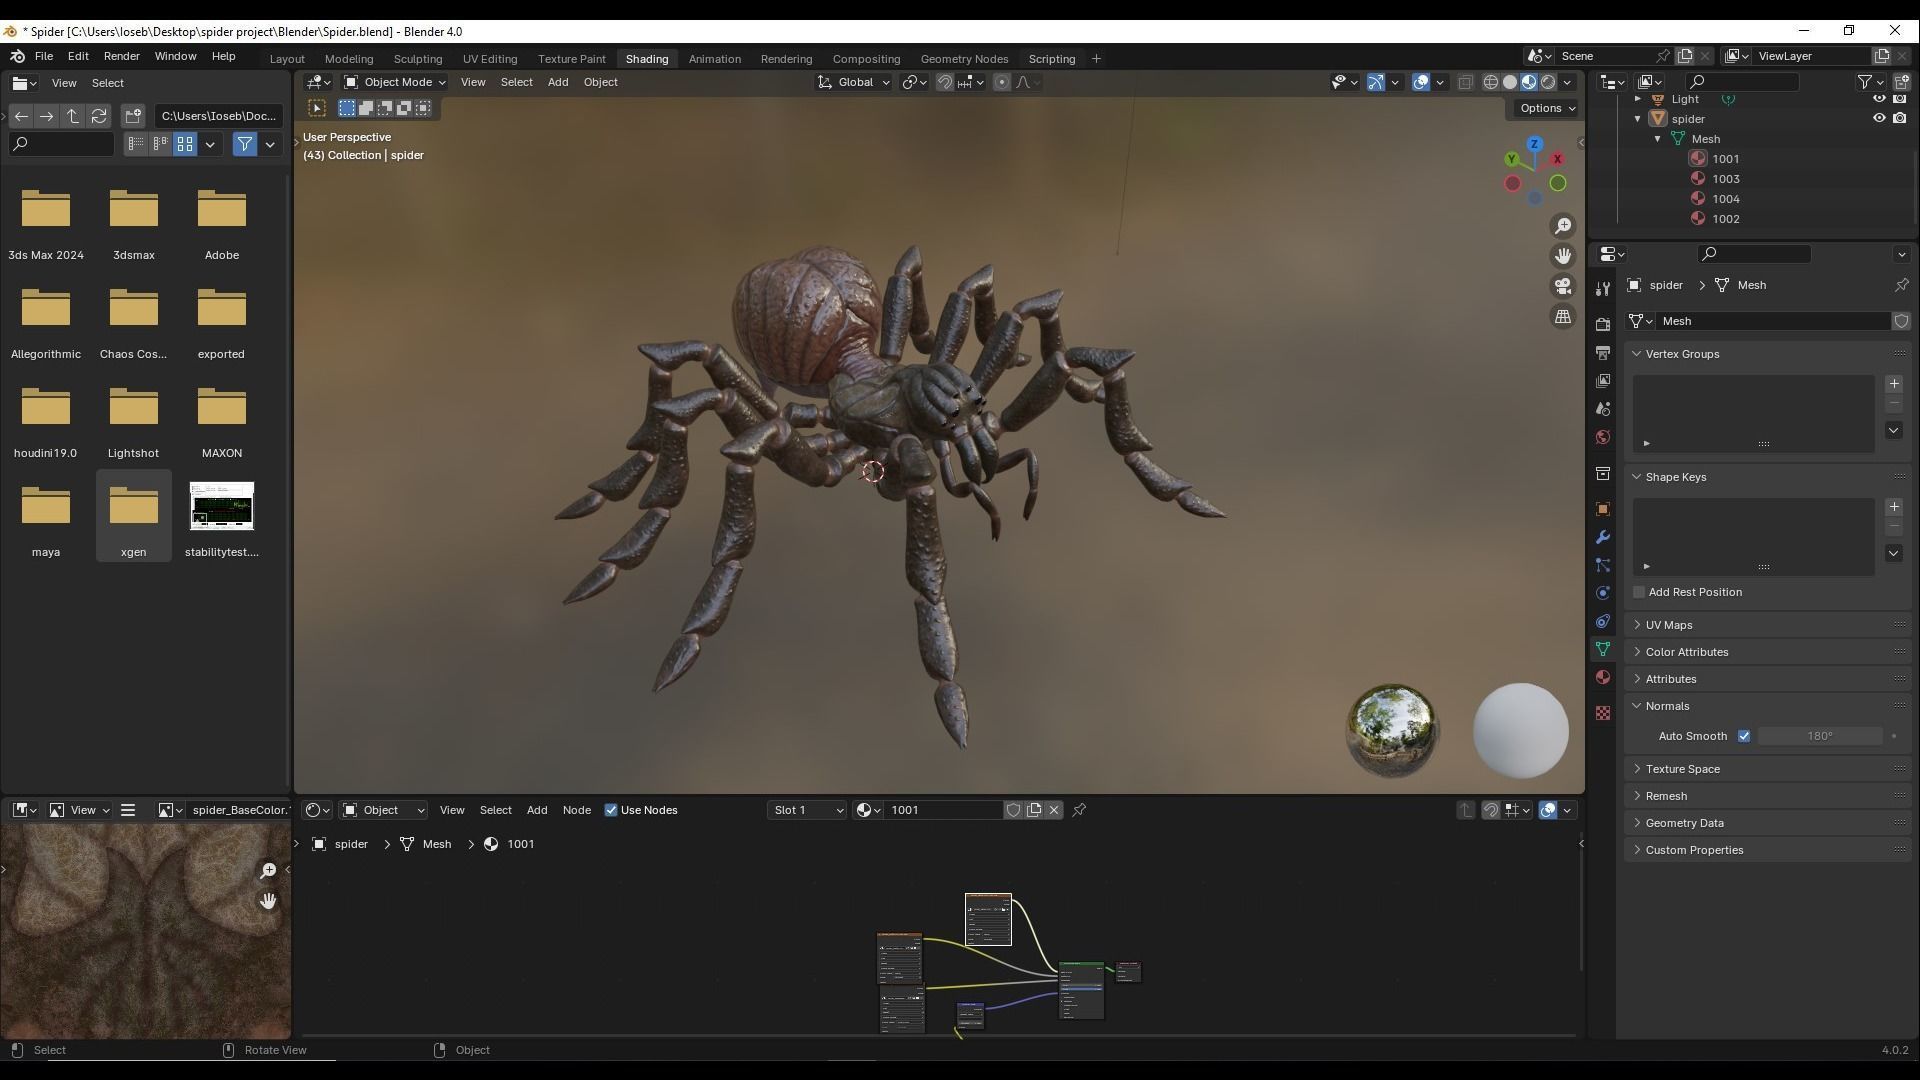Click the stabilitytest image thumbnail
The image size is (1920, 1080).
click(222, 506)
